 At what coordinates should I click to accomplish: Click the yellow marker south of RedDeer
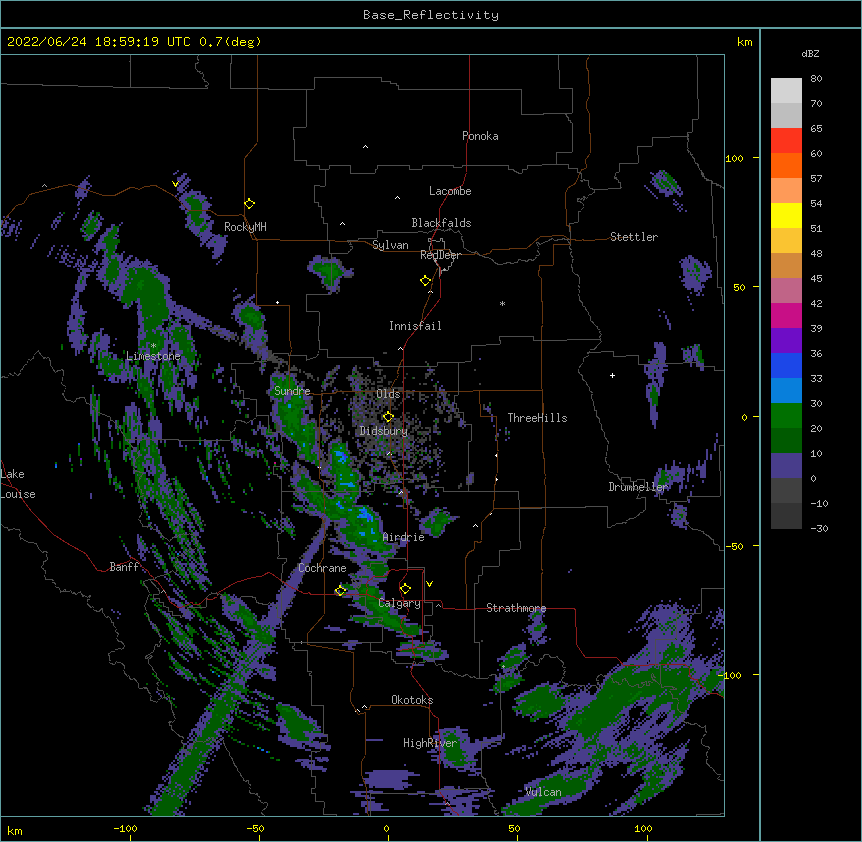click(x=426, y=281)
